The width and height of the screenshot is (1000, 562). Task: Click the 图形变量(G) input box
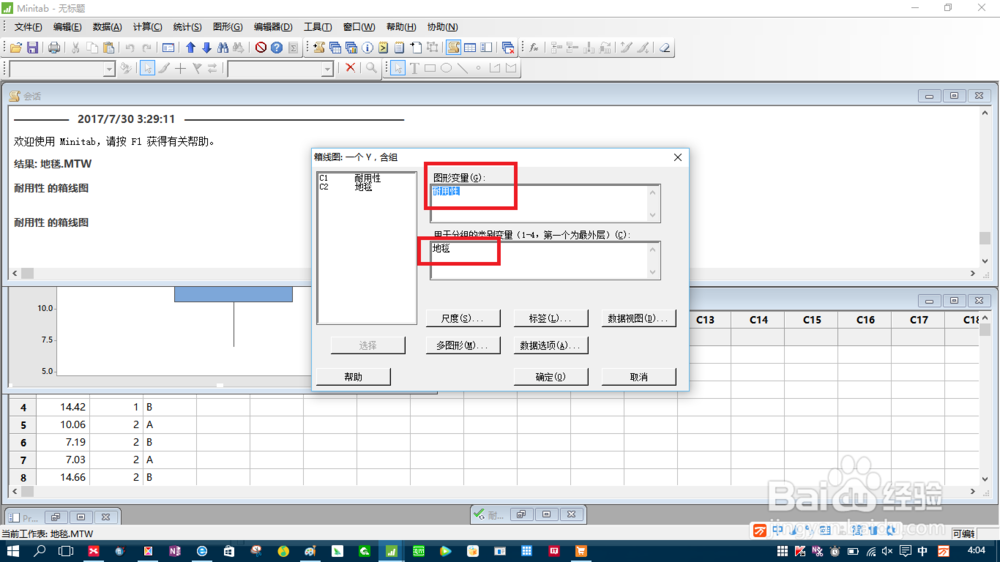[x=545, y=203]
